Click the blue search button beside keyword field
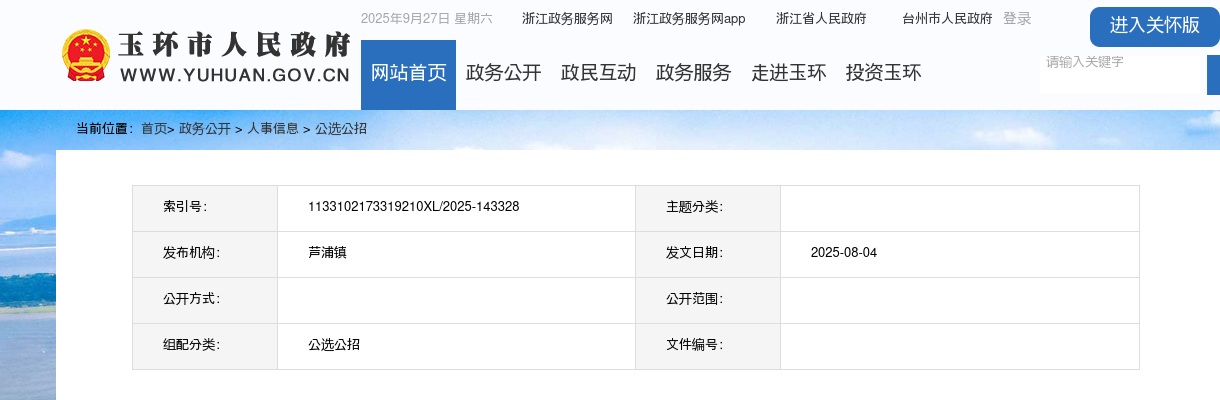Screen dimensions: 1220x400 tap(1213, 75)
